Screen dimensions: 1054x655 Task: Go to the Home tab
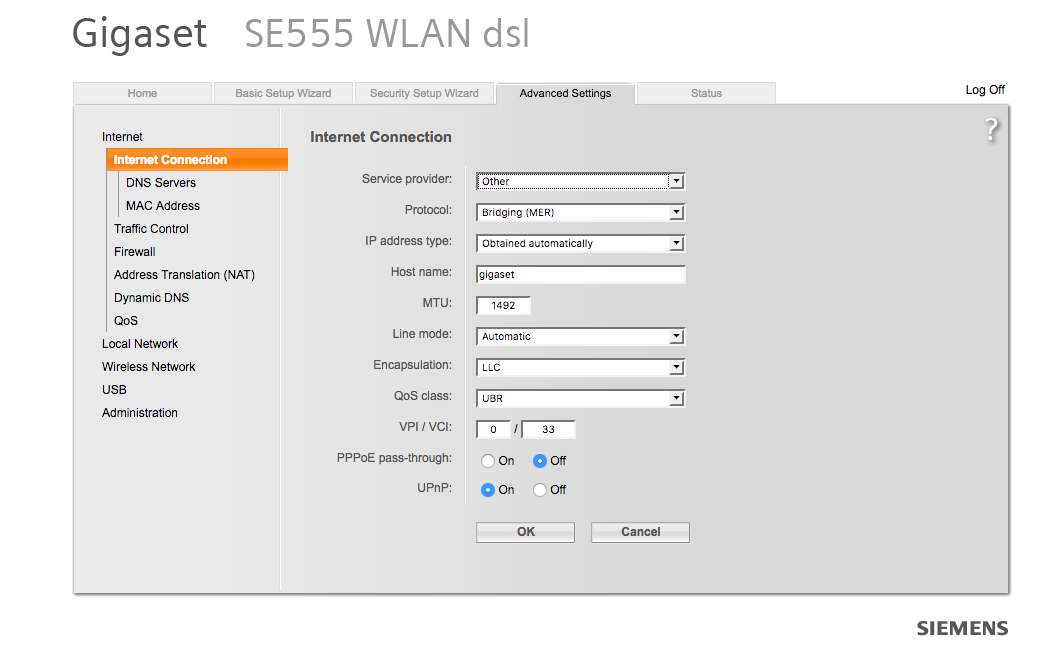pos(142,93)
